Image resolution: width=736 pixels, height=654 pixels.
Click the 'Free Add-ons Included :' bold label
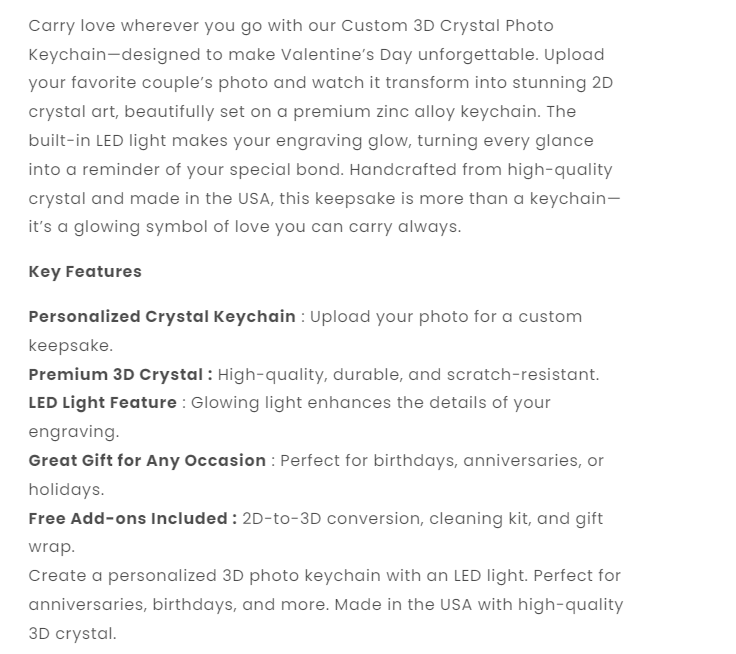pos(132,519)
